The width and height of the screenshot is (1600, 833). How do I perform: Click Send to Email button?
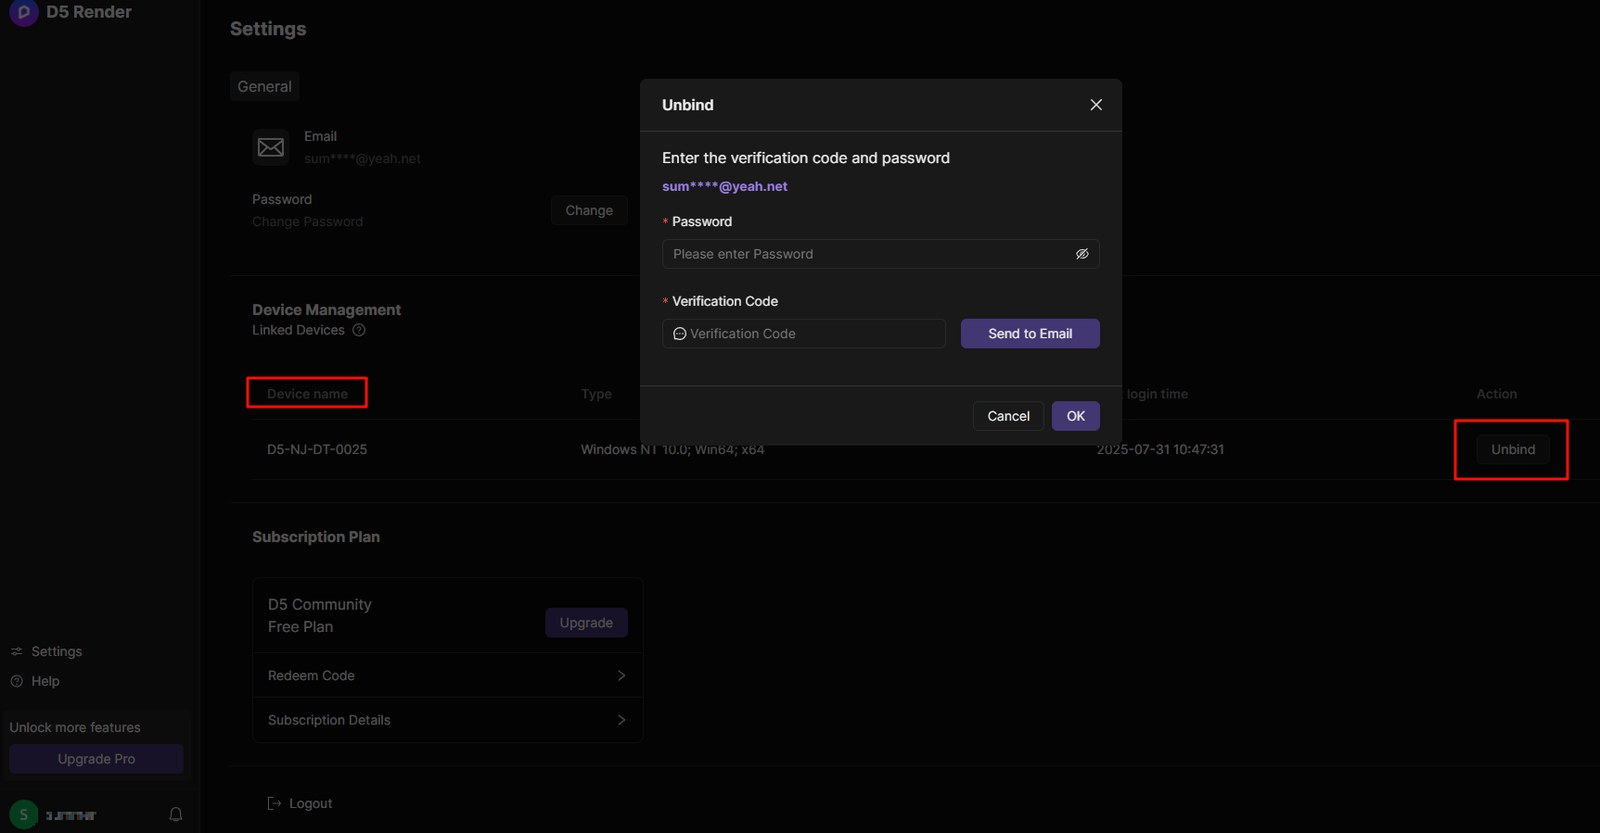(1030, 334)
